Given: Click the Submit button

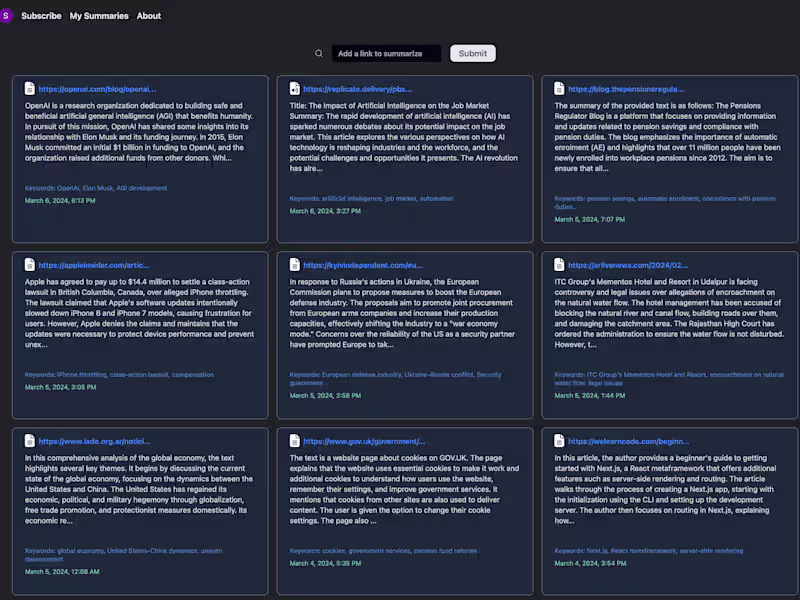Looking at the screenshot, I should [x=472, y=53].
